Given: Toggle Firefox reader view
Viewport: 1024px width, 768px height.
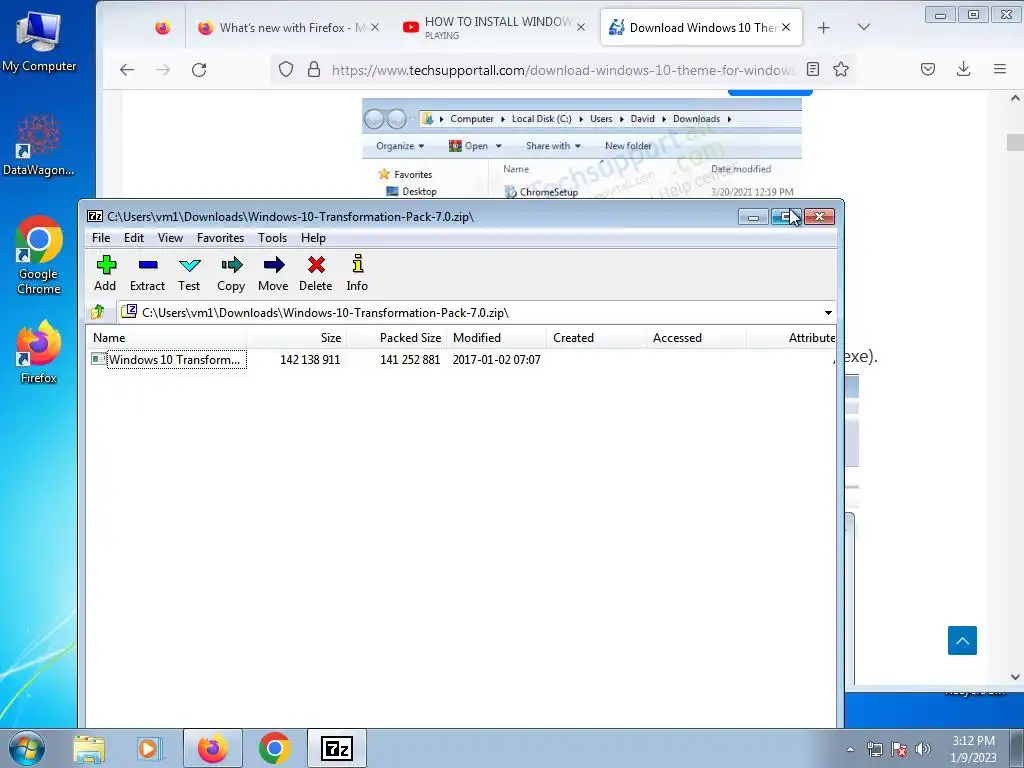Looking at the screenshot, I should pos(813,69).
